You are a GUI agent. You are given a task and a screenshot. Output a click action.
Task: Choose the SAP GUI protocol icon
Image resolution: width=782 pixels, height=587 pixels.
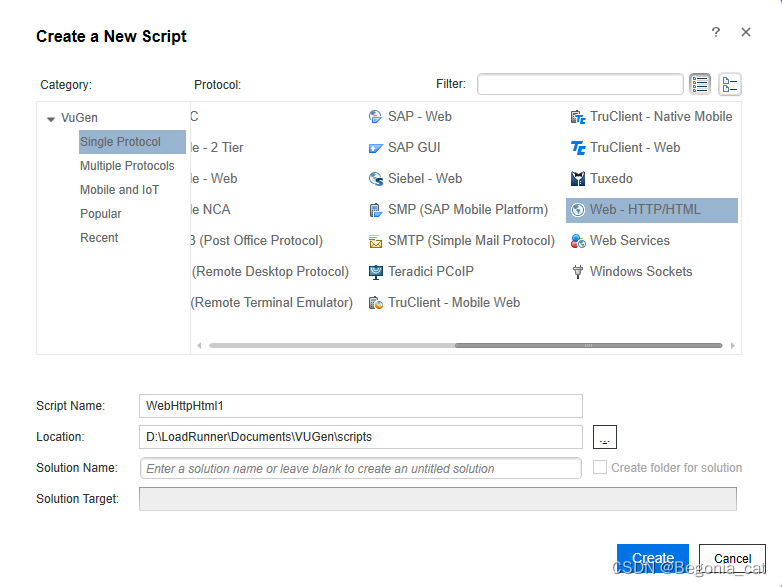pos(376,148)
